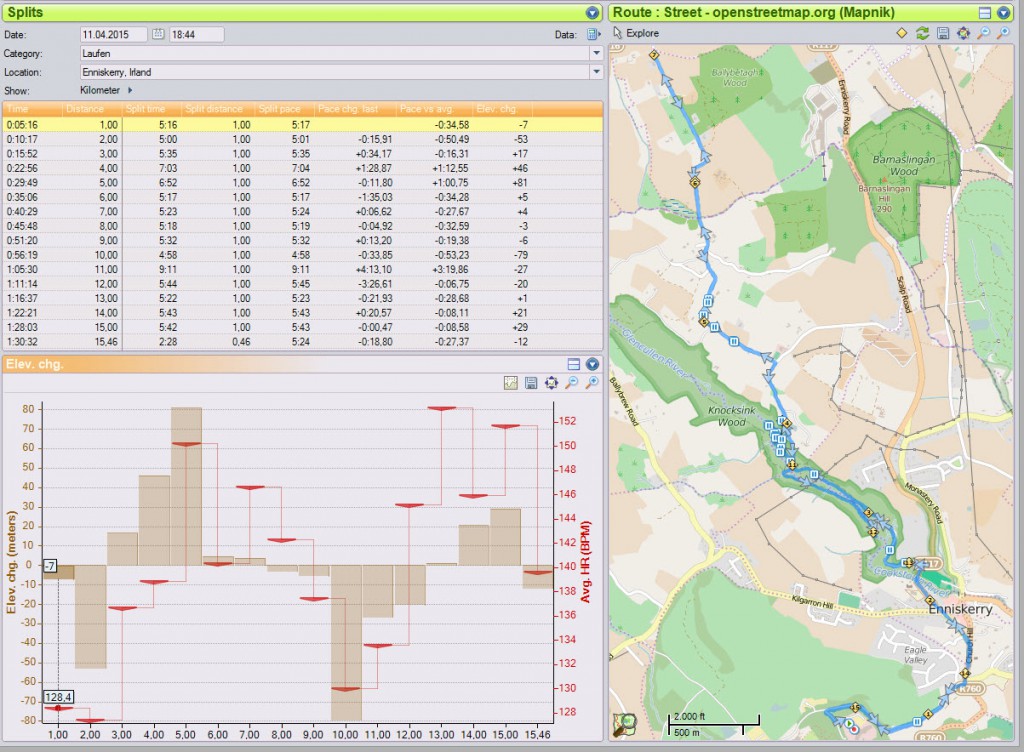The image size is (1024, 752).
Task: Toggle the Elev. chg. chart panel layout icon
Action: pyautogui.click(x=573, y=364)
